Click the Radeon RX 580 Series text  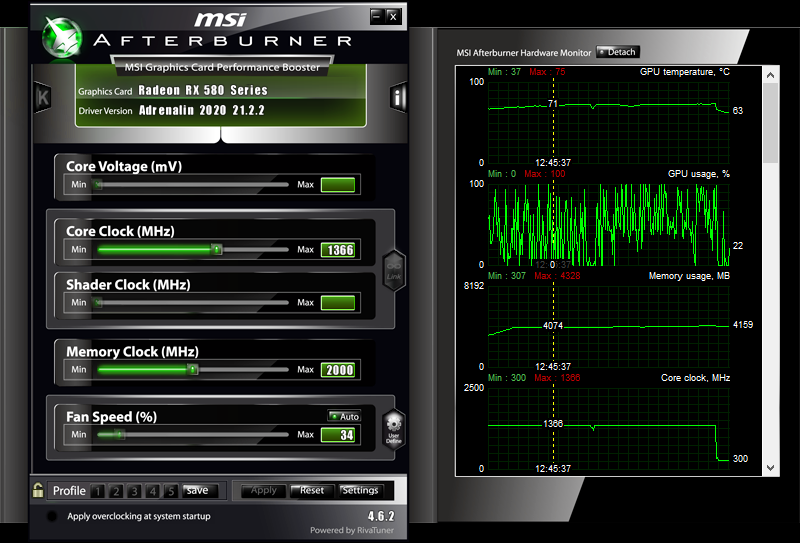[203, 90]
